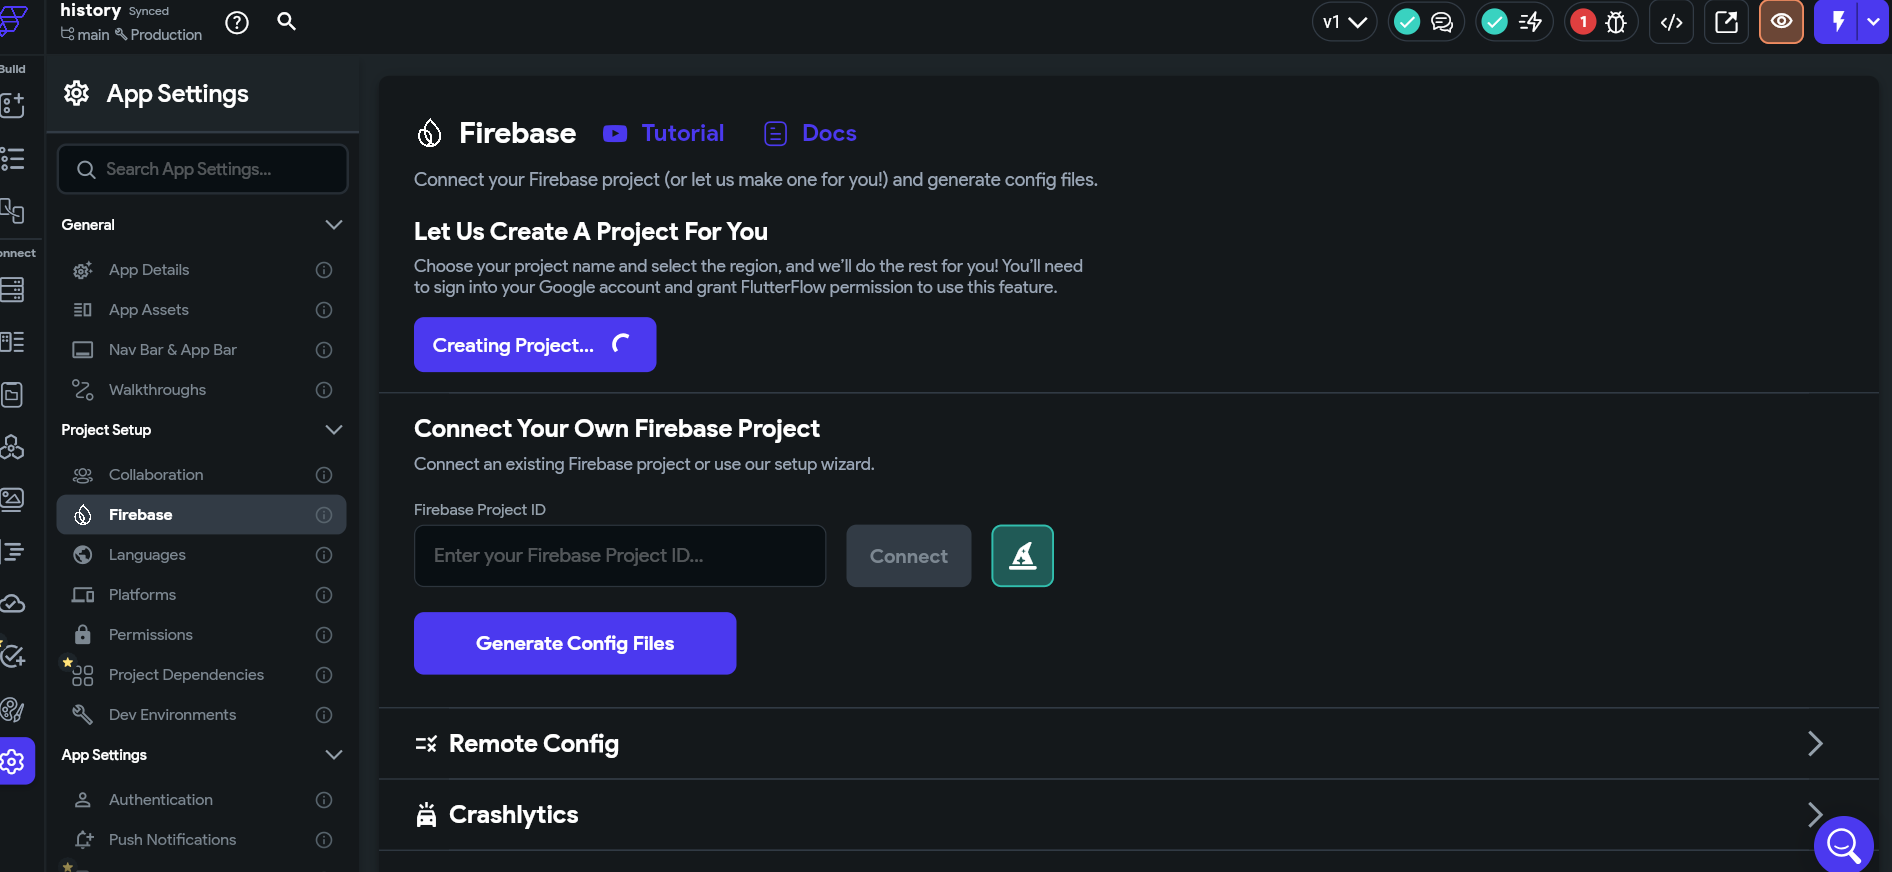
Task: Open the view code icon
Action: (1672, 22)
